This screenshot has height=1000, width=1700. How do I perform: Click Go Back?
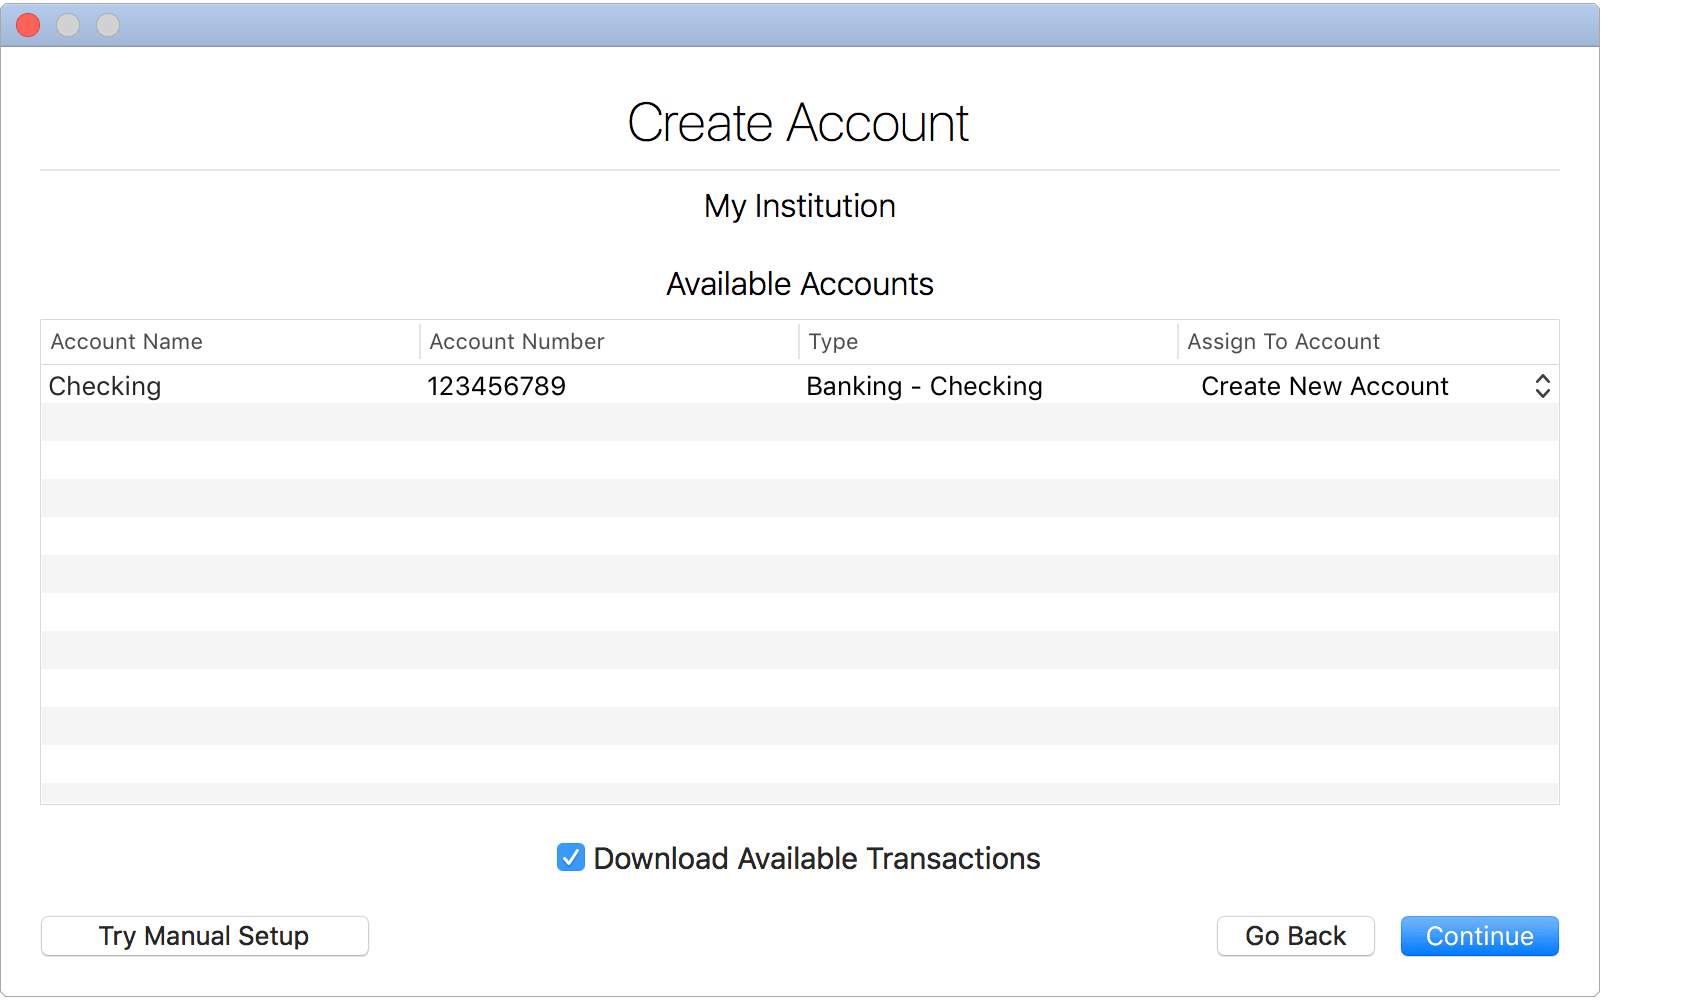click(1295, 936)
